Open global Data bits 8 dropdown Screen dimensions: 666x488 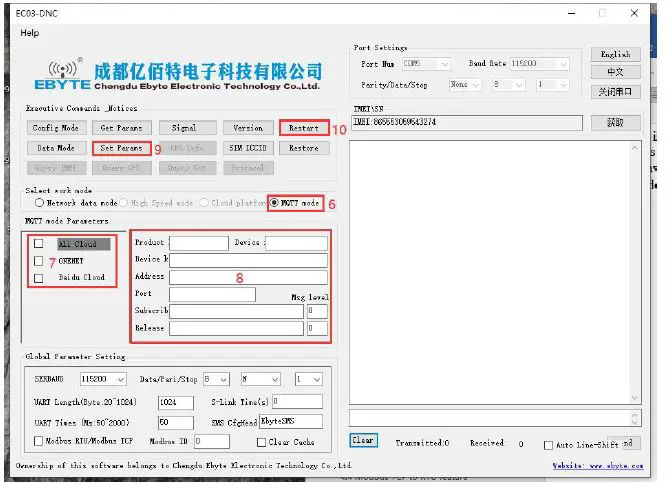tap(217, 379)
